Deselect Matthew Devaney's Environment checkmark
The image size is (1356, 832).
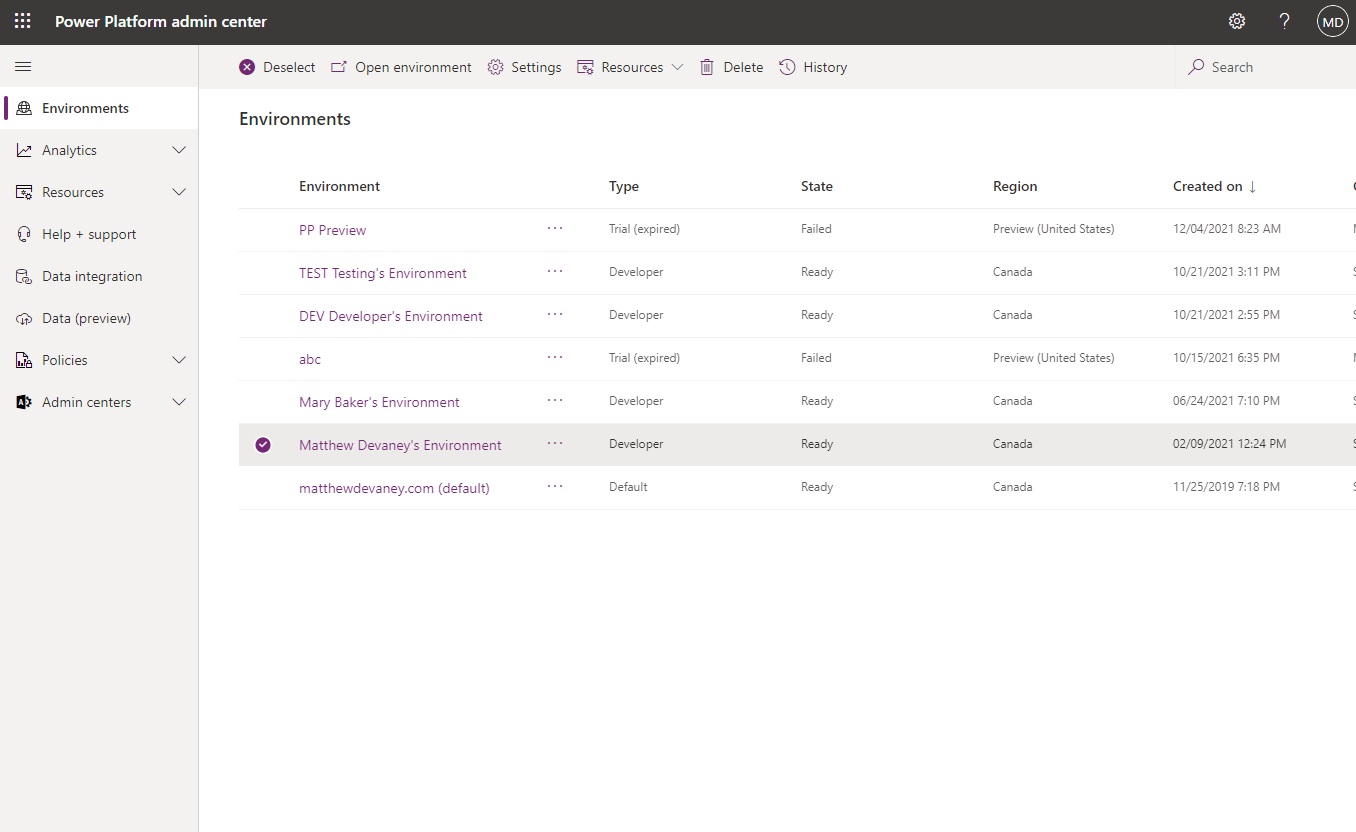(263, 444)
